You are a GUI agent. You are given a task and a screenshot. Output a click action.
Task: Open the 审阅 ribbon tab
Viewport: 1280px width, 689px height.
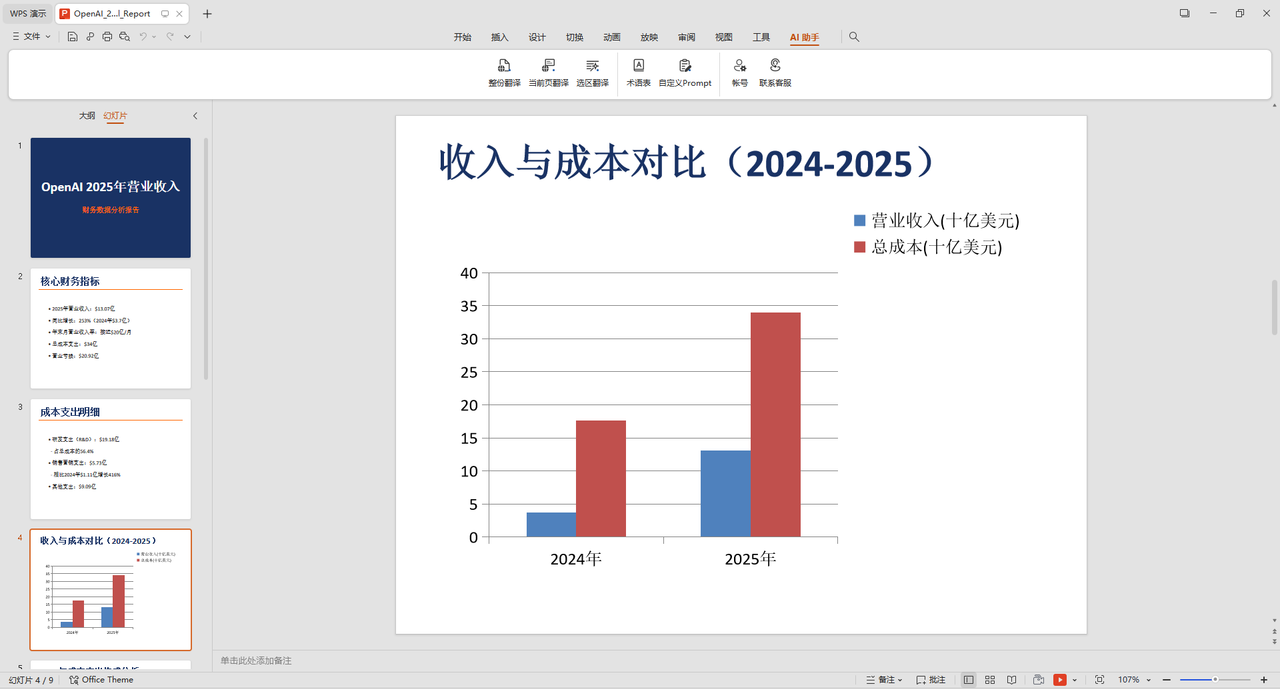[x=686, y=37]
